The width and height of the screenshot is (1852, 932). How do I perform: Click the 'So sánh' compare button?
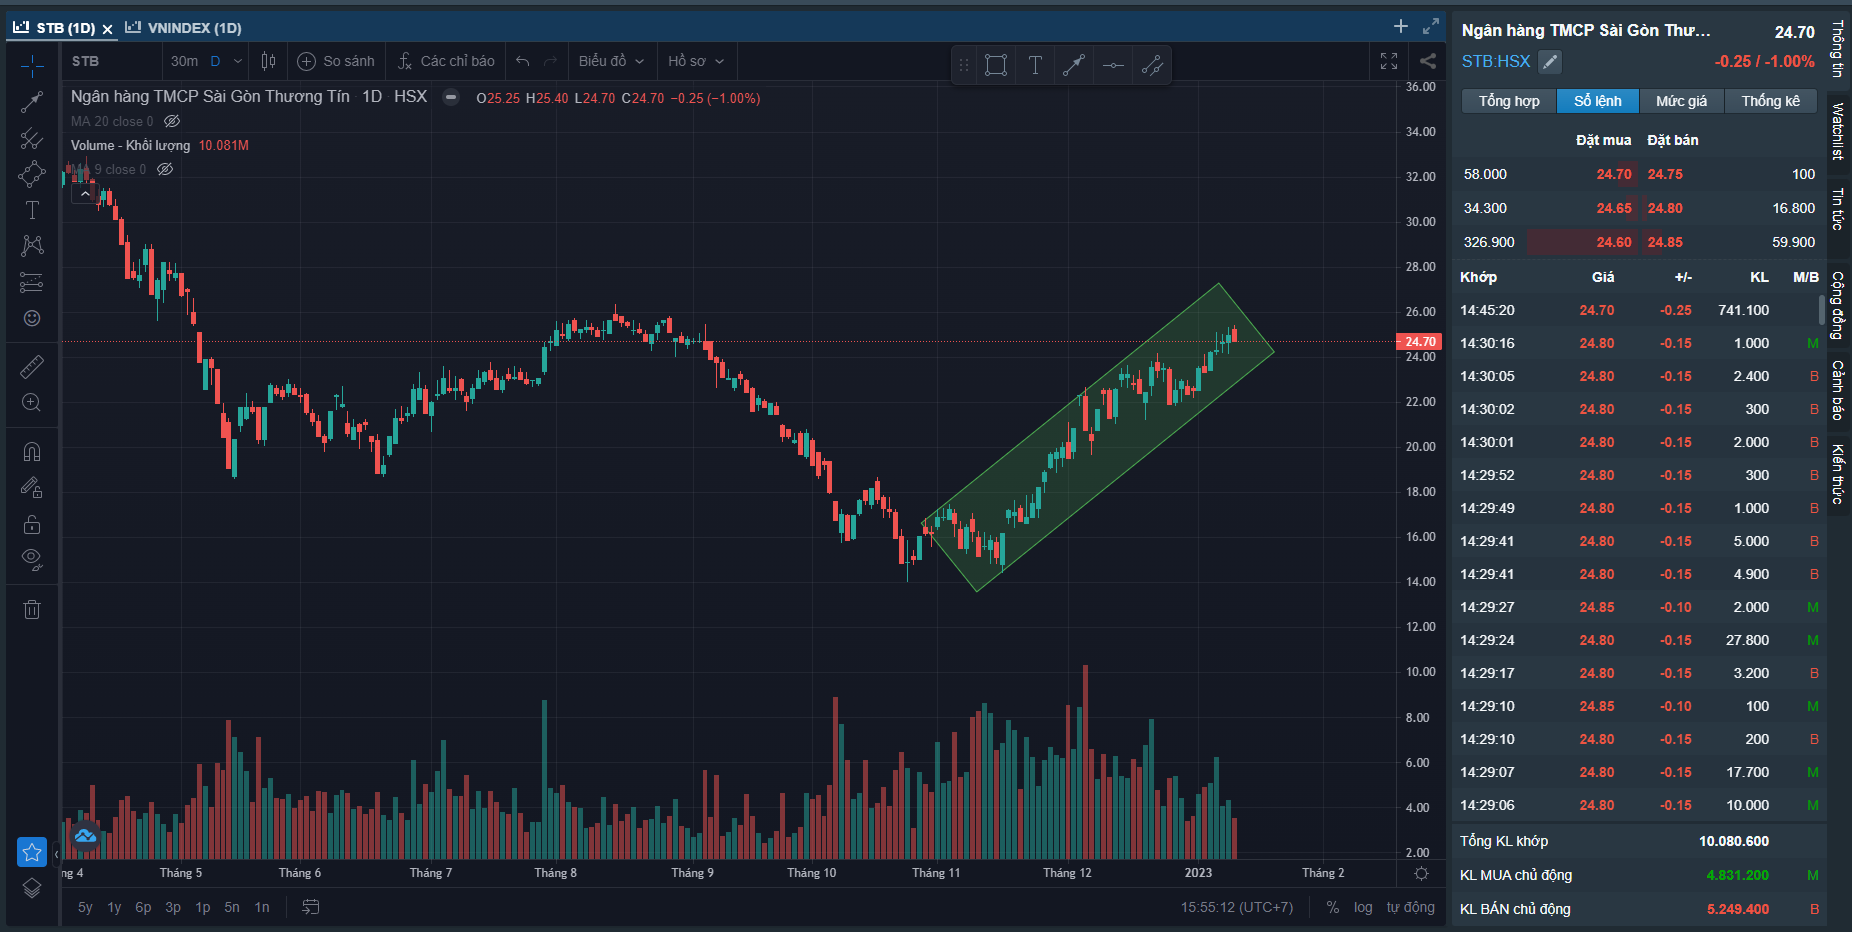tap(336, 61)
